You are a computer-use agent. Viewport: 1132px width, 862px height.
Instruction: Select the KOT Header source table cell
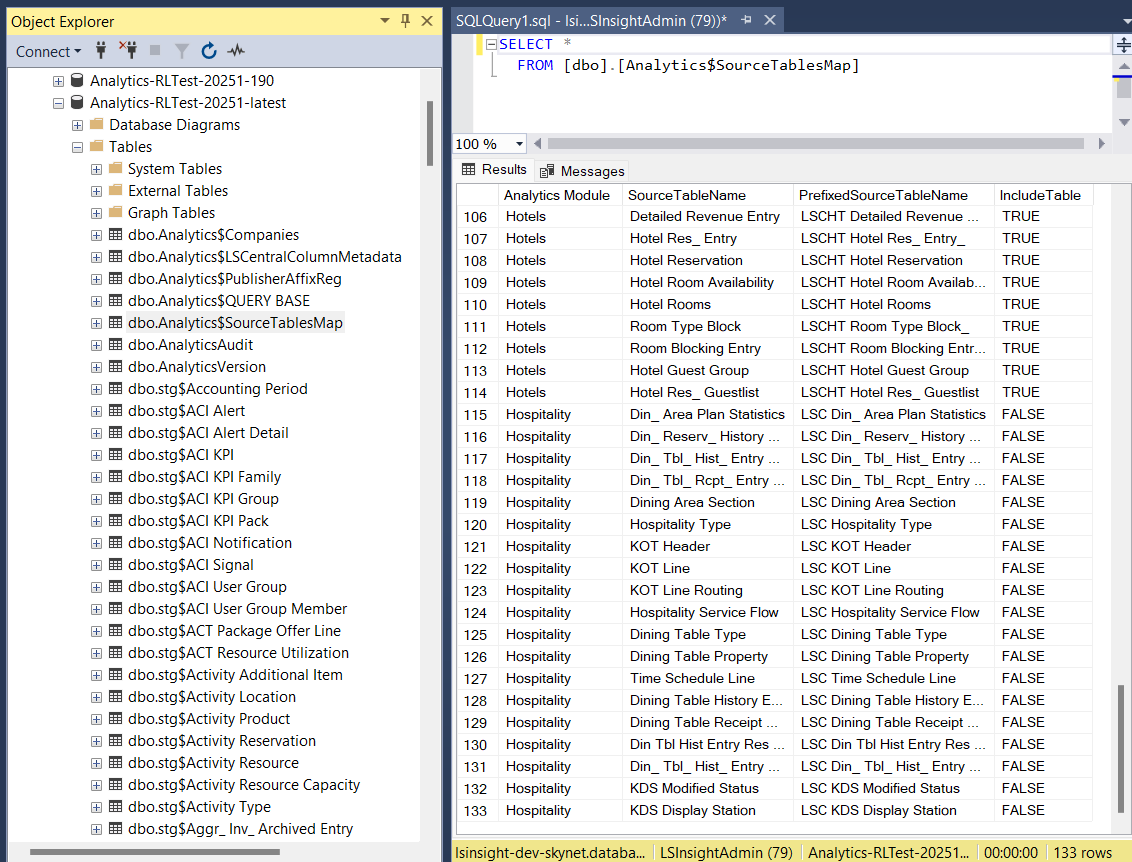[669, 546]
